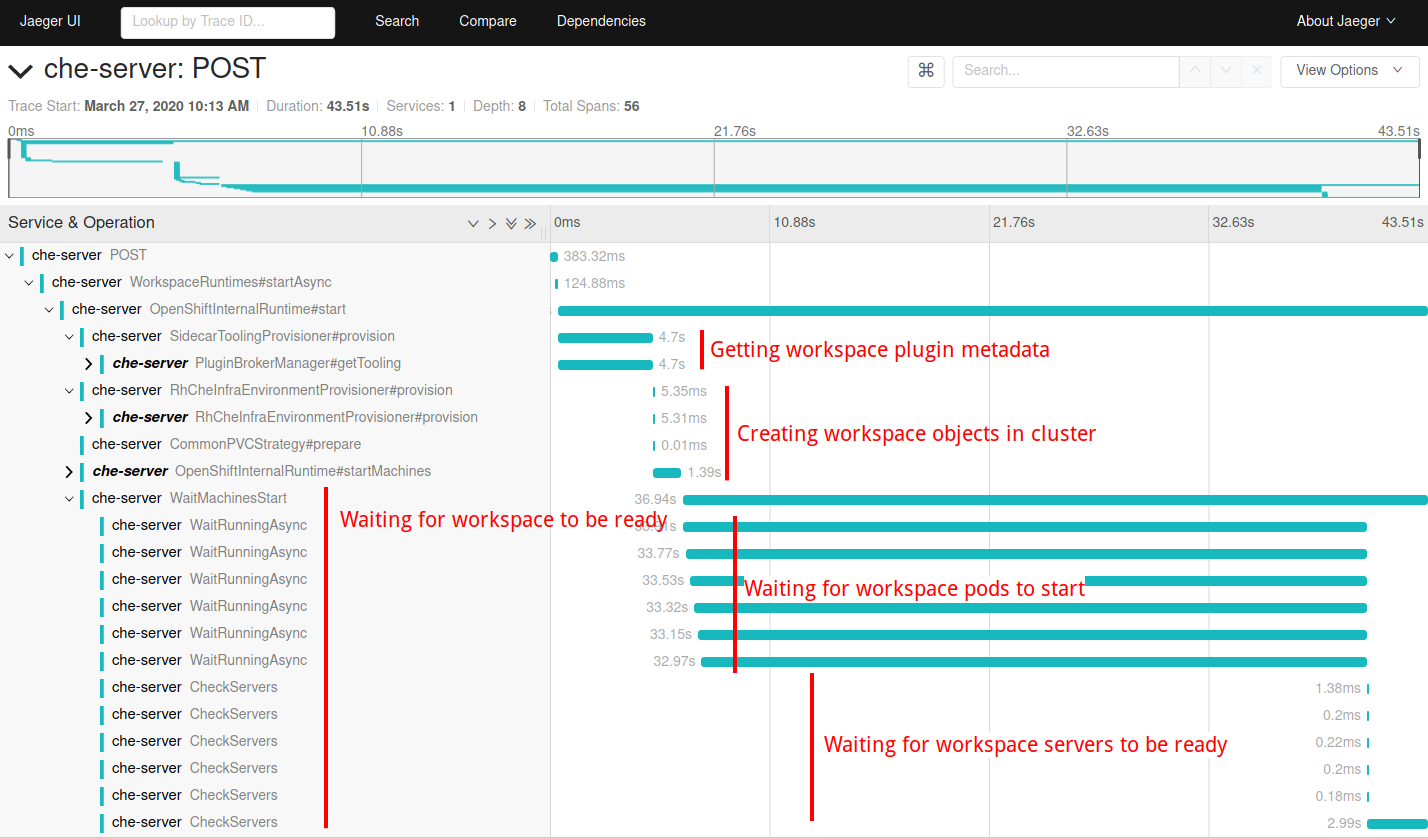The width and height of the screenshot is (1428, 838).
Task: Open the Dependencies tab
Action: coord(601,21)
